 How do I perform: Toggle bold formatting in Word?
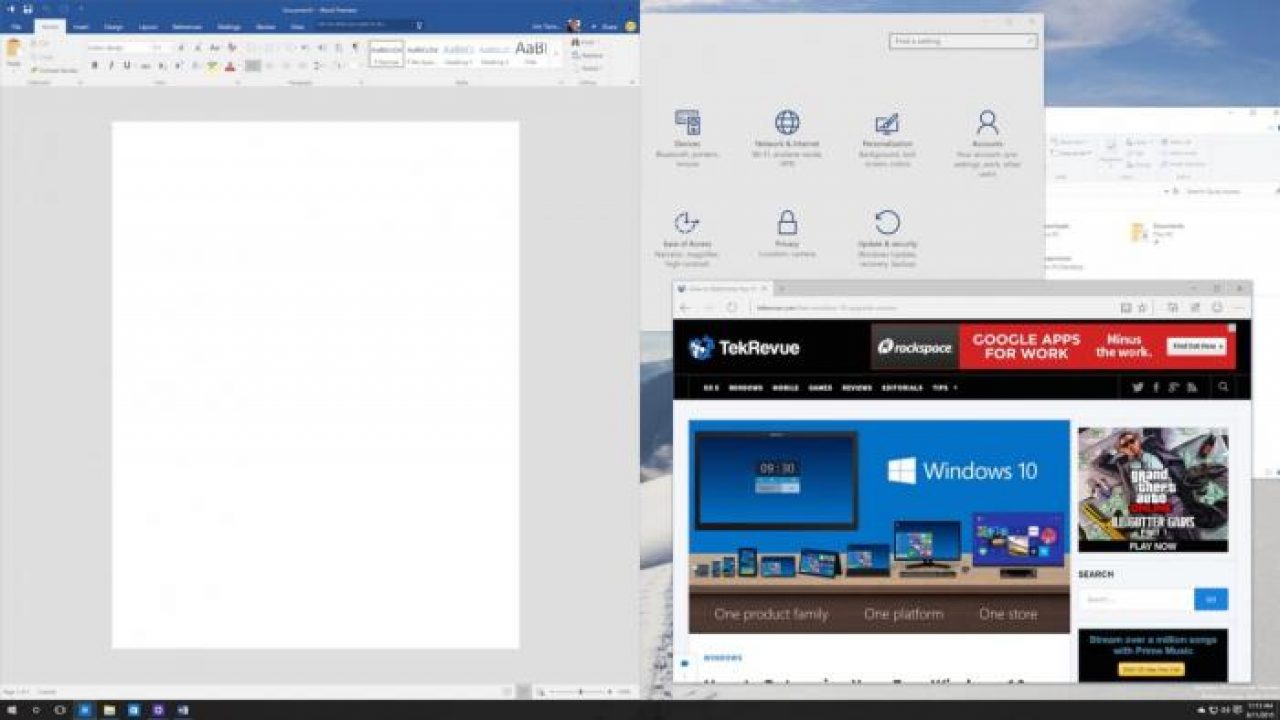(94, 63)
